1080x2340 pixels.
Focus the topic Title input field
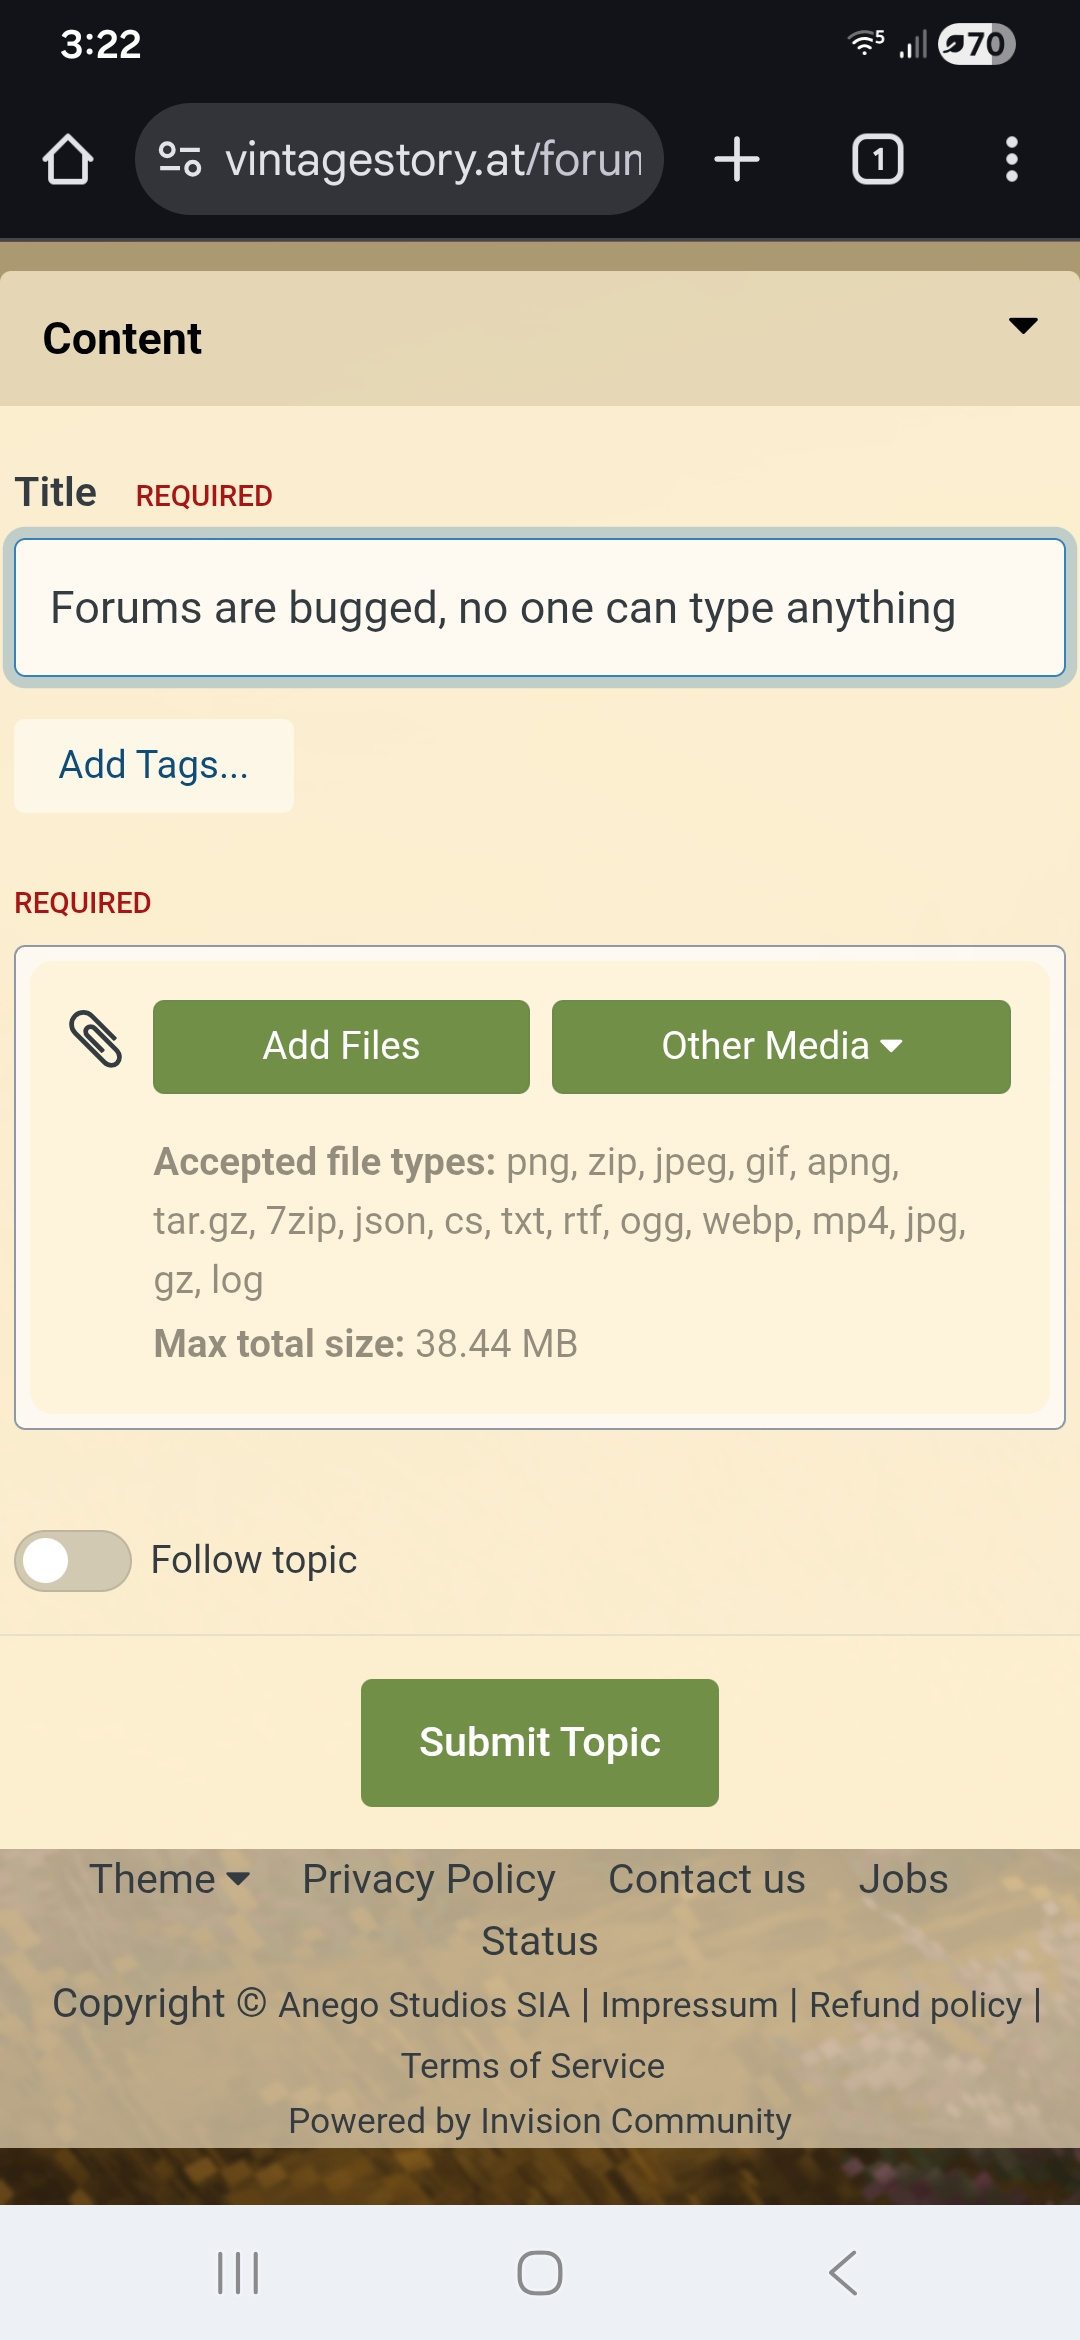coord(540,608)
